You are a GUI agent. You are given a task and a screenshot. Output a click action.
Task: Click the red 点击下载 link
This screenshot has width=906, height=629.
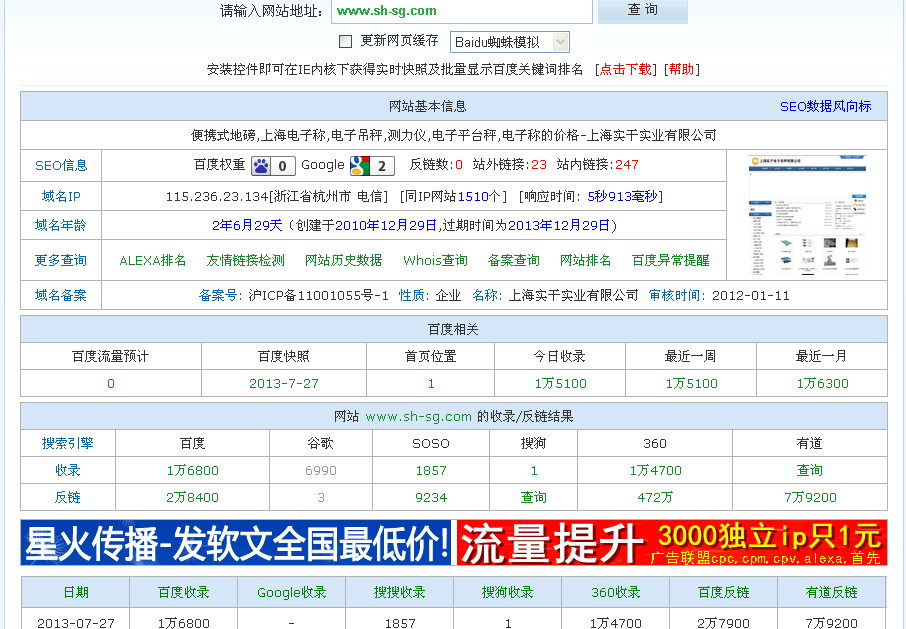click(x=625, y=69)
